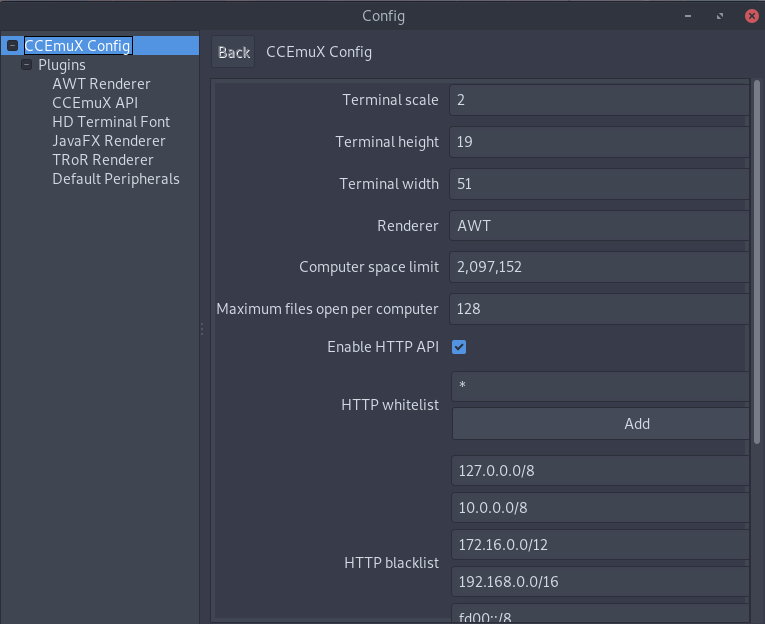
Task: Click the Renderer label
Action: pyautogui.click(x=408, y=226)
